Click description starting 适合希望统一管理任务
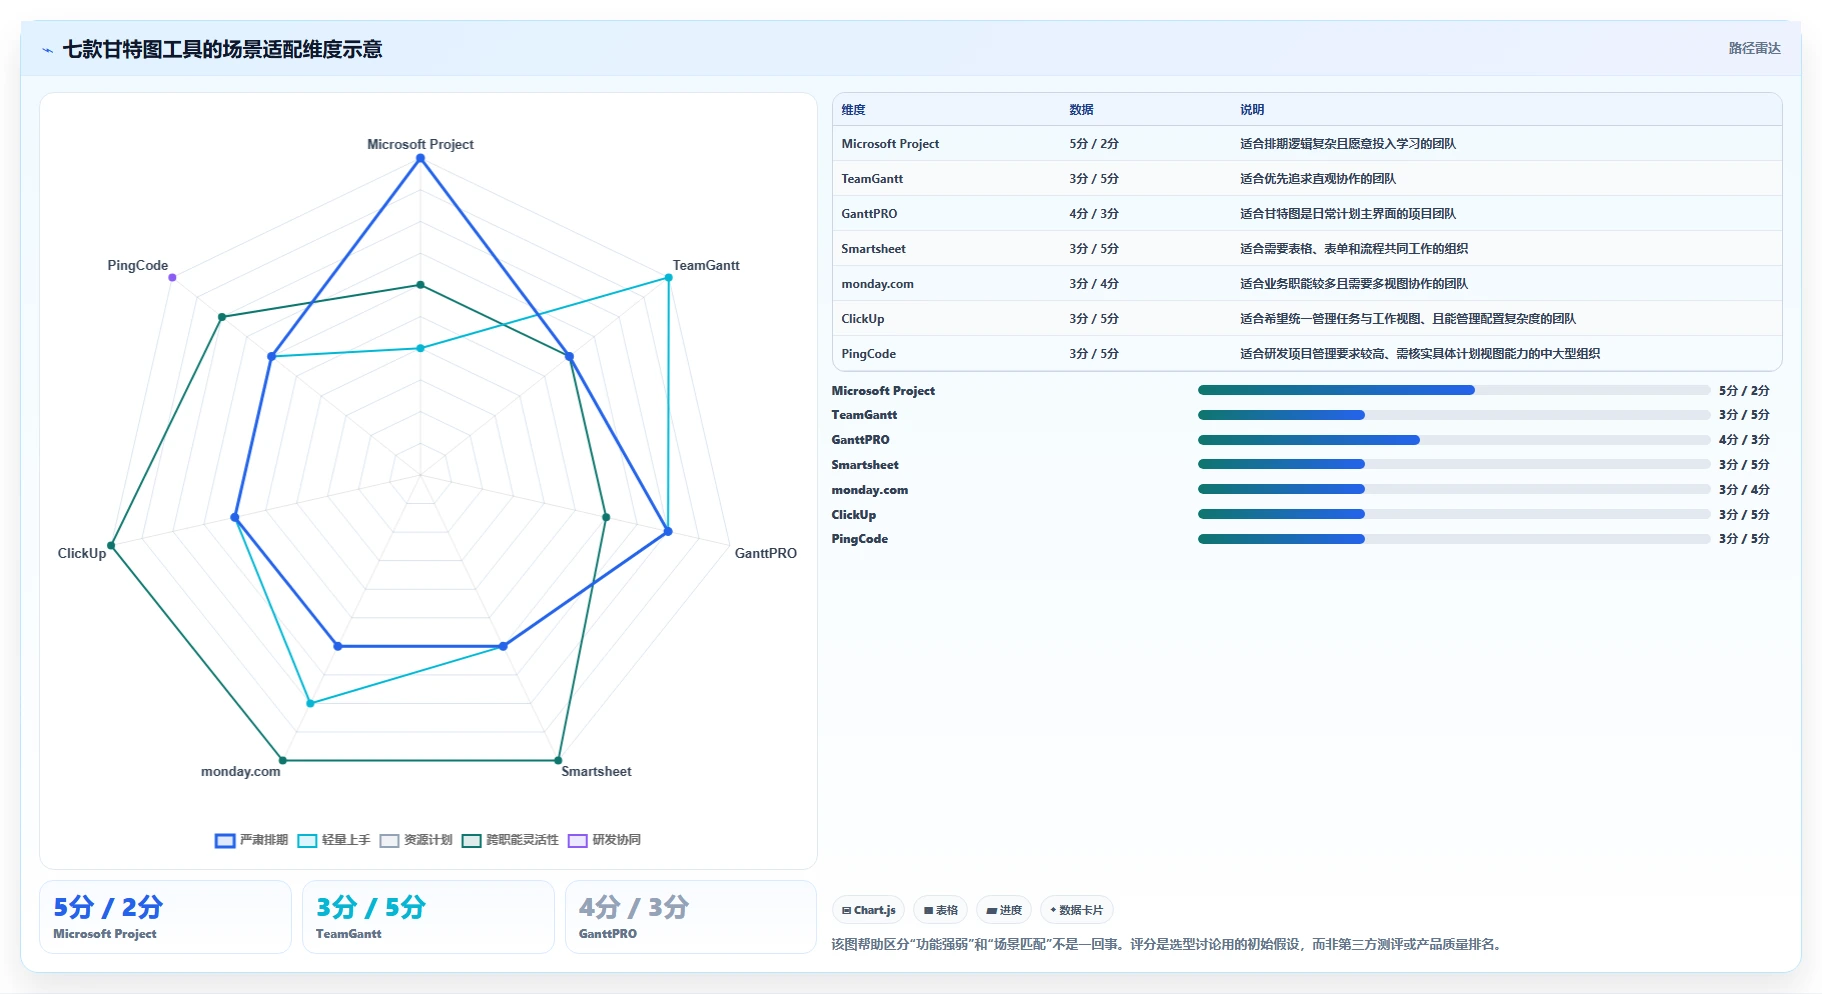The width and height of the screenshot is (1822, 994). point(1408,319)
